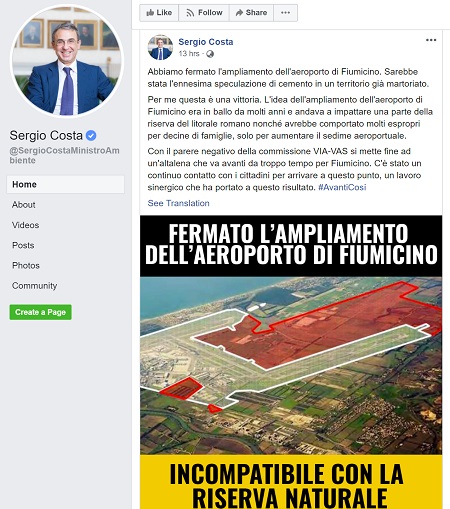Go to the Videos section

[26, 225]
